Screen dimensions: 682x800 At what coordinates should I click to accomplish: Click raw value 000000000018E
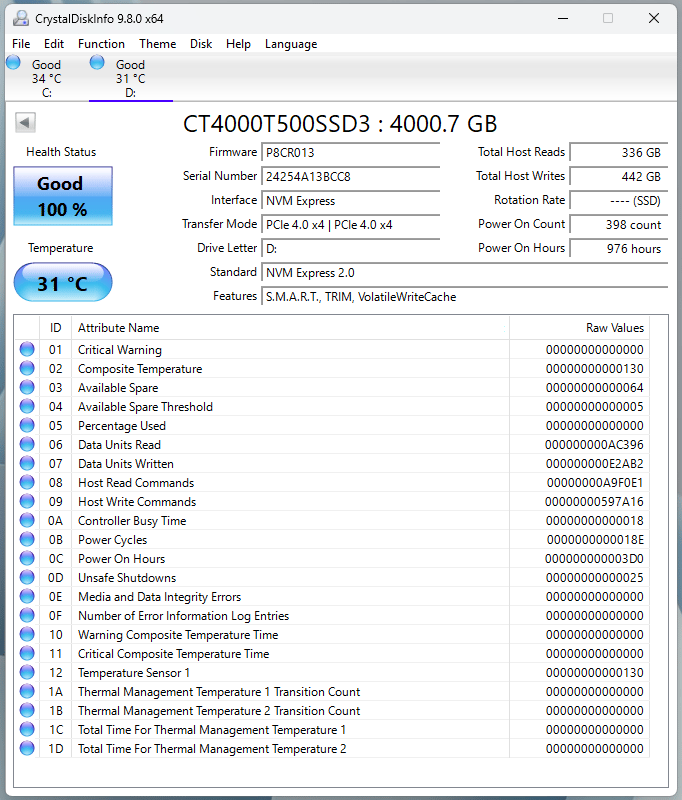point(595,540)
